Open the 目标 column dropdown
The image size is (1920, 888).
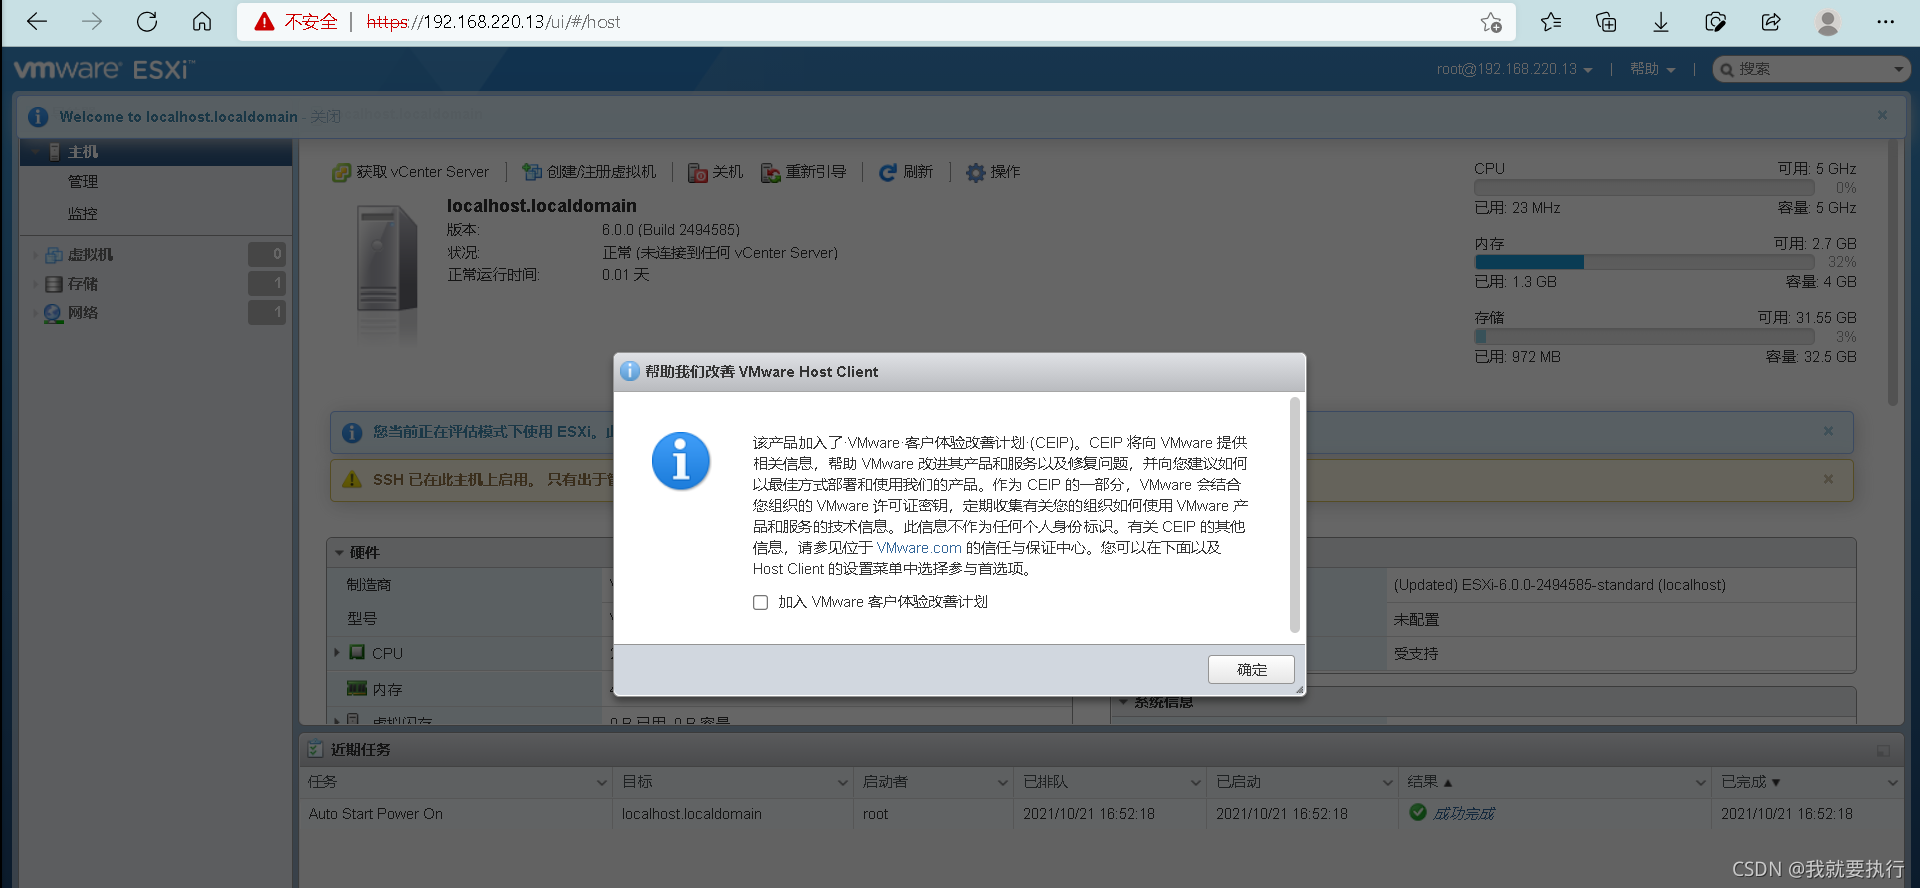(x=843, y=782)
